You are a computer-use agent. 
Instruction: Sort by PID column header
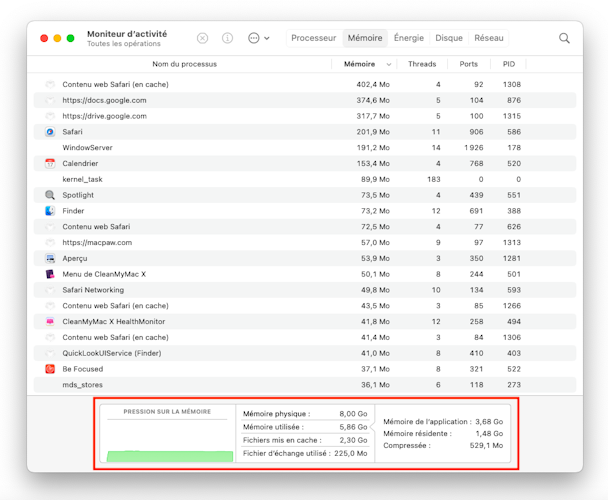pyautogui.click(x=509, y=64)
